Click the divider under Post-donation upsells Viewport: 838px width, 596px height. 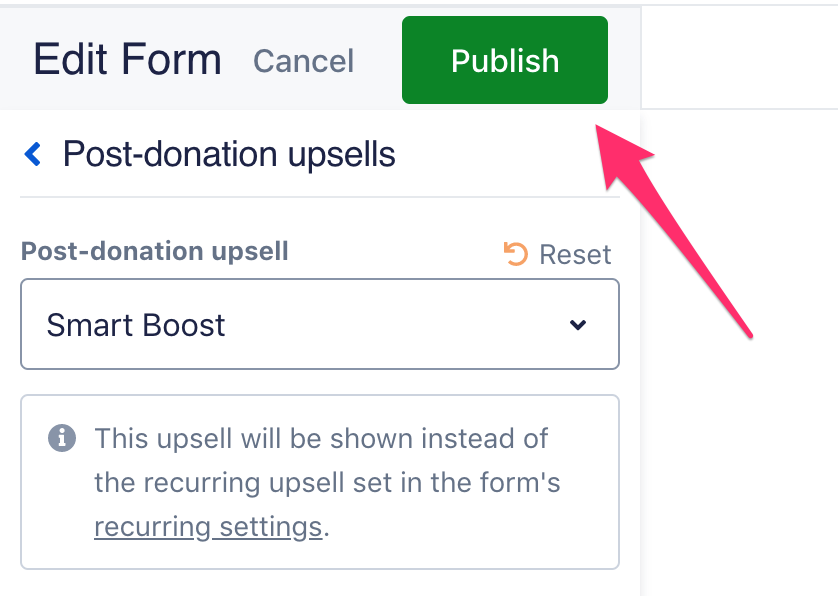320,197
